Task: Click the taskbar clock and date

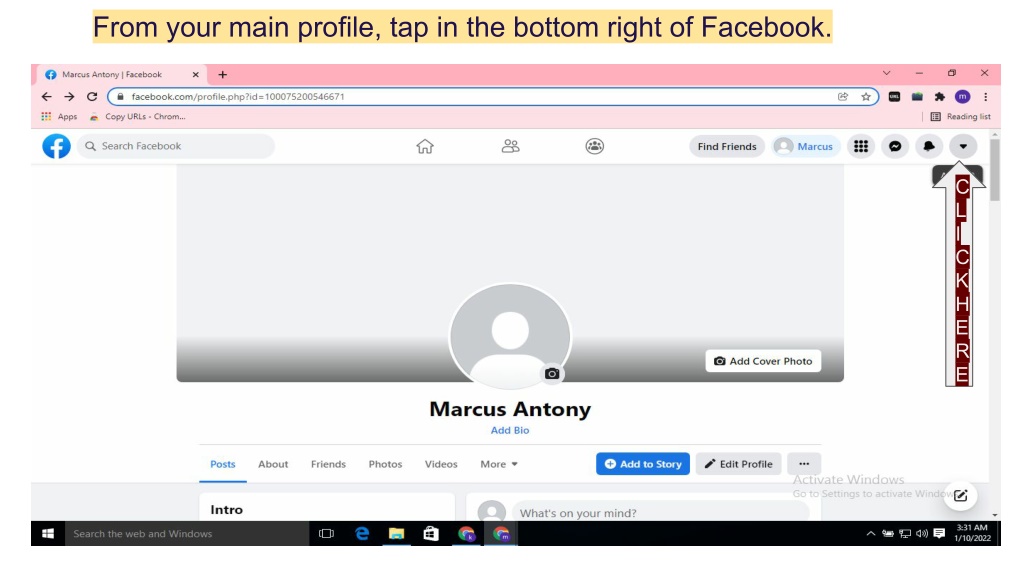Action: (972, 533)
